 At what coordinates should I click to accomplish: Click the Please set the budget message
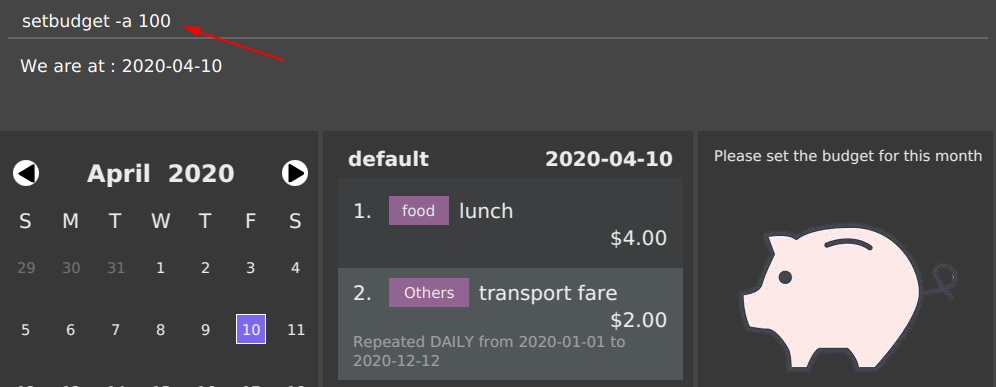[x=848, y=156]
